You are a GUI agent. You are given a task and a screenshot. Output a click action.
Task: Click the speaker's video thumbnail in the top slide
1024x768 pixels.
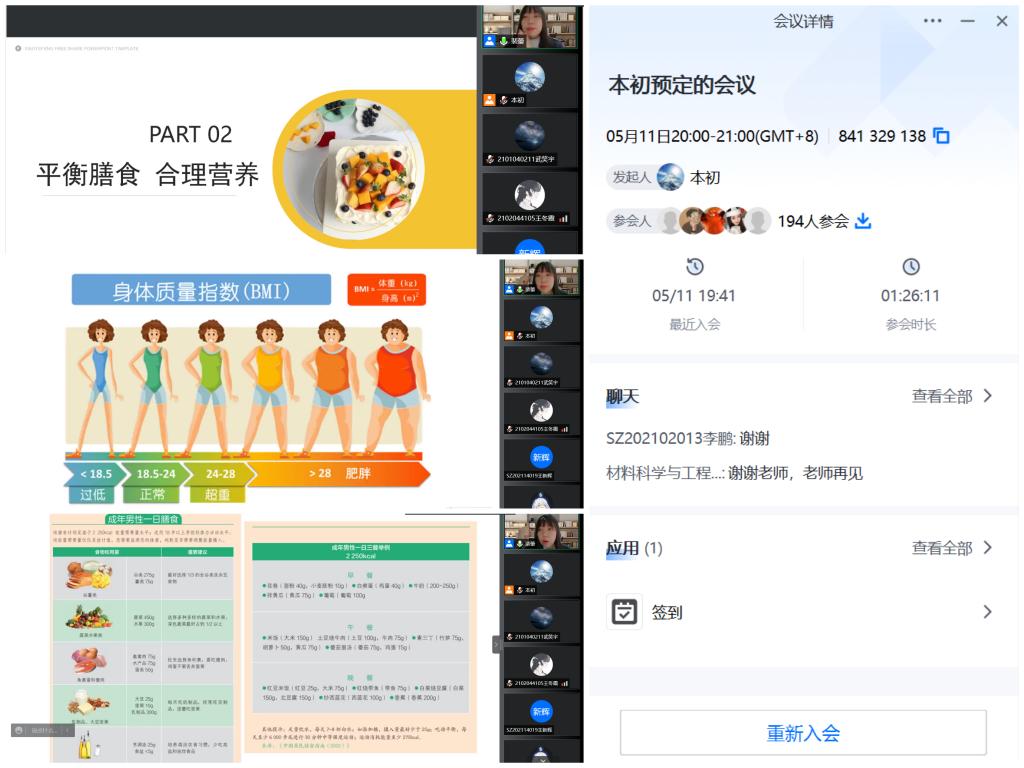coord(530,27)
